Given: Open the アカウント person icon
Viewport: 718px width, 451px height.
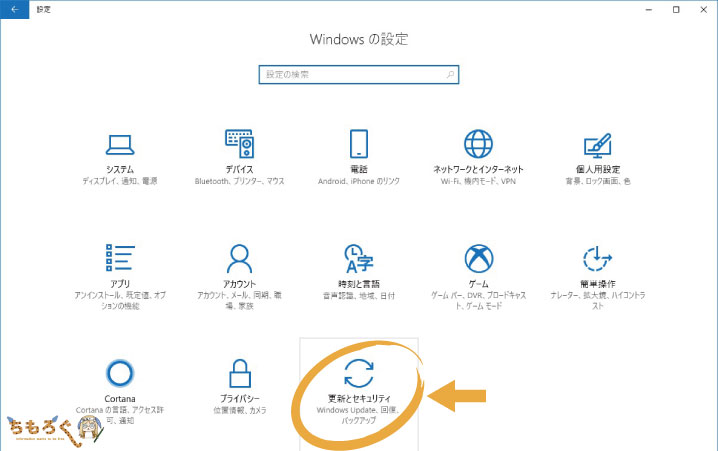Looking at the screenshot, I should click(x=239, y=258).
